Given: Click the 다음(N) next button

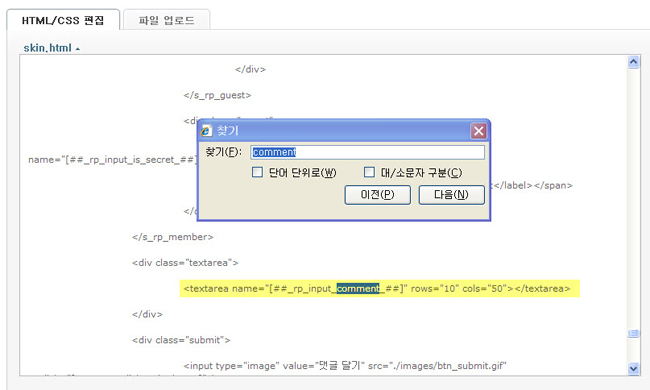Looking at the screenshot, I should [x=451, y=195].
